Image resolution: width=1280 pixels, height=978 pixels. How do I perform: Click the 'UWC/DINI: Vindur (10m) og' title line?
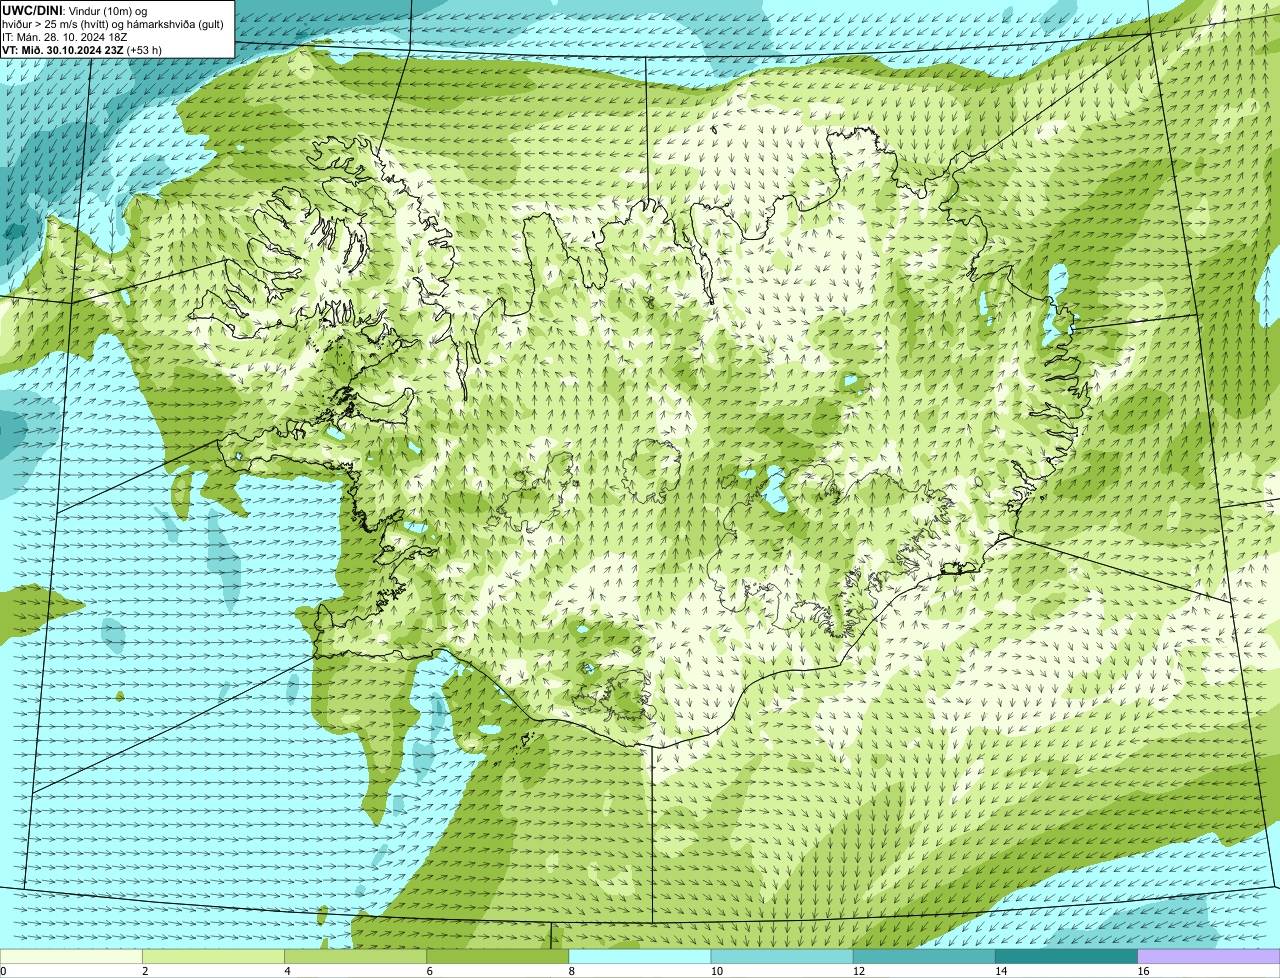pos(74,11)
